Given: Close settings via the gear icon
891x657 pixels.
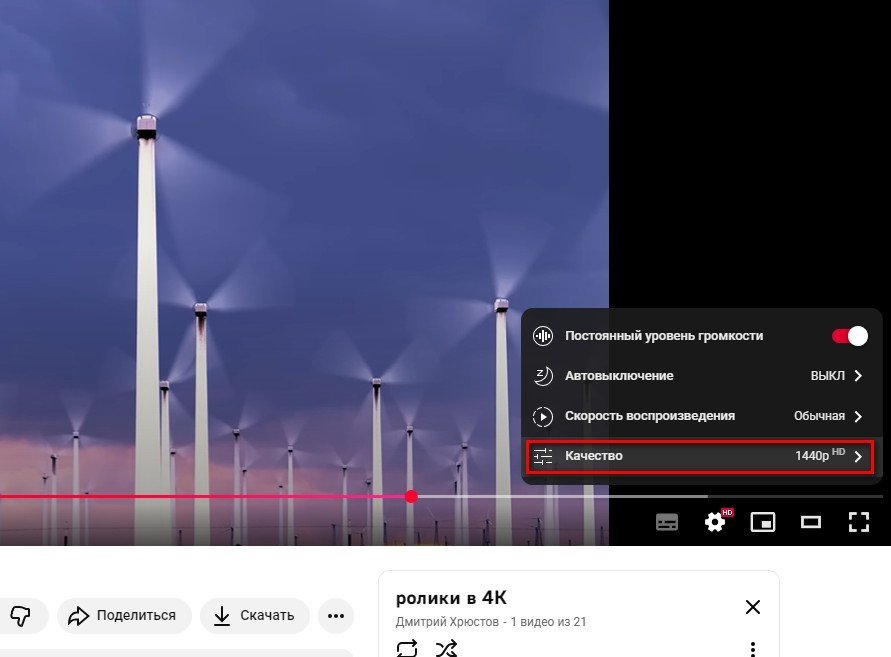Looking at the screenshot, I should 715,522.
